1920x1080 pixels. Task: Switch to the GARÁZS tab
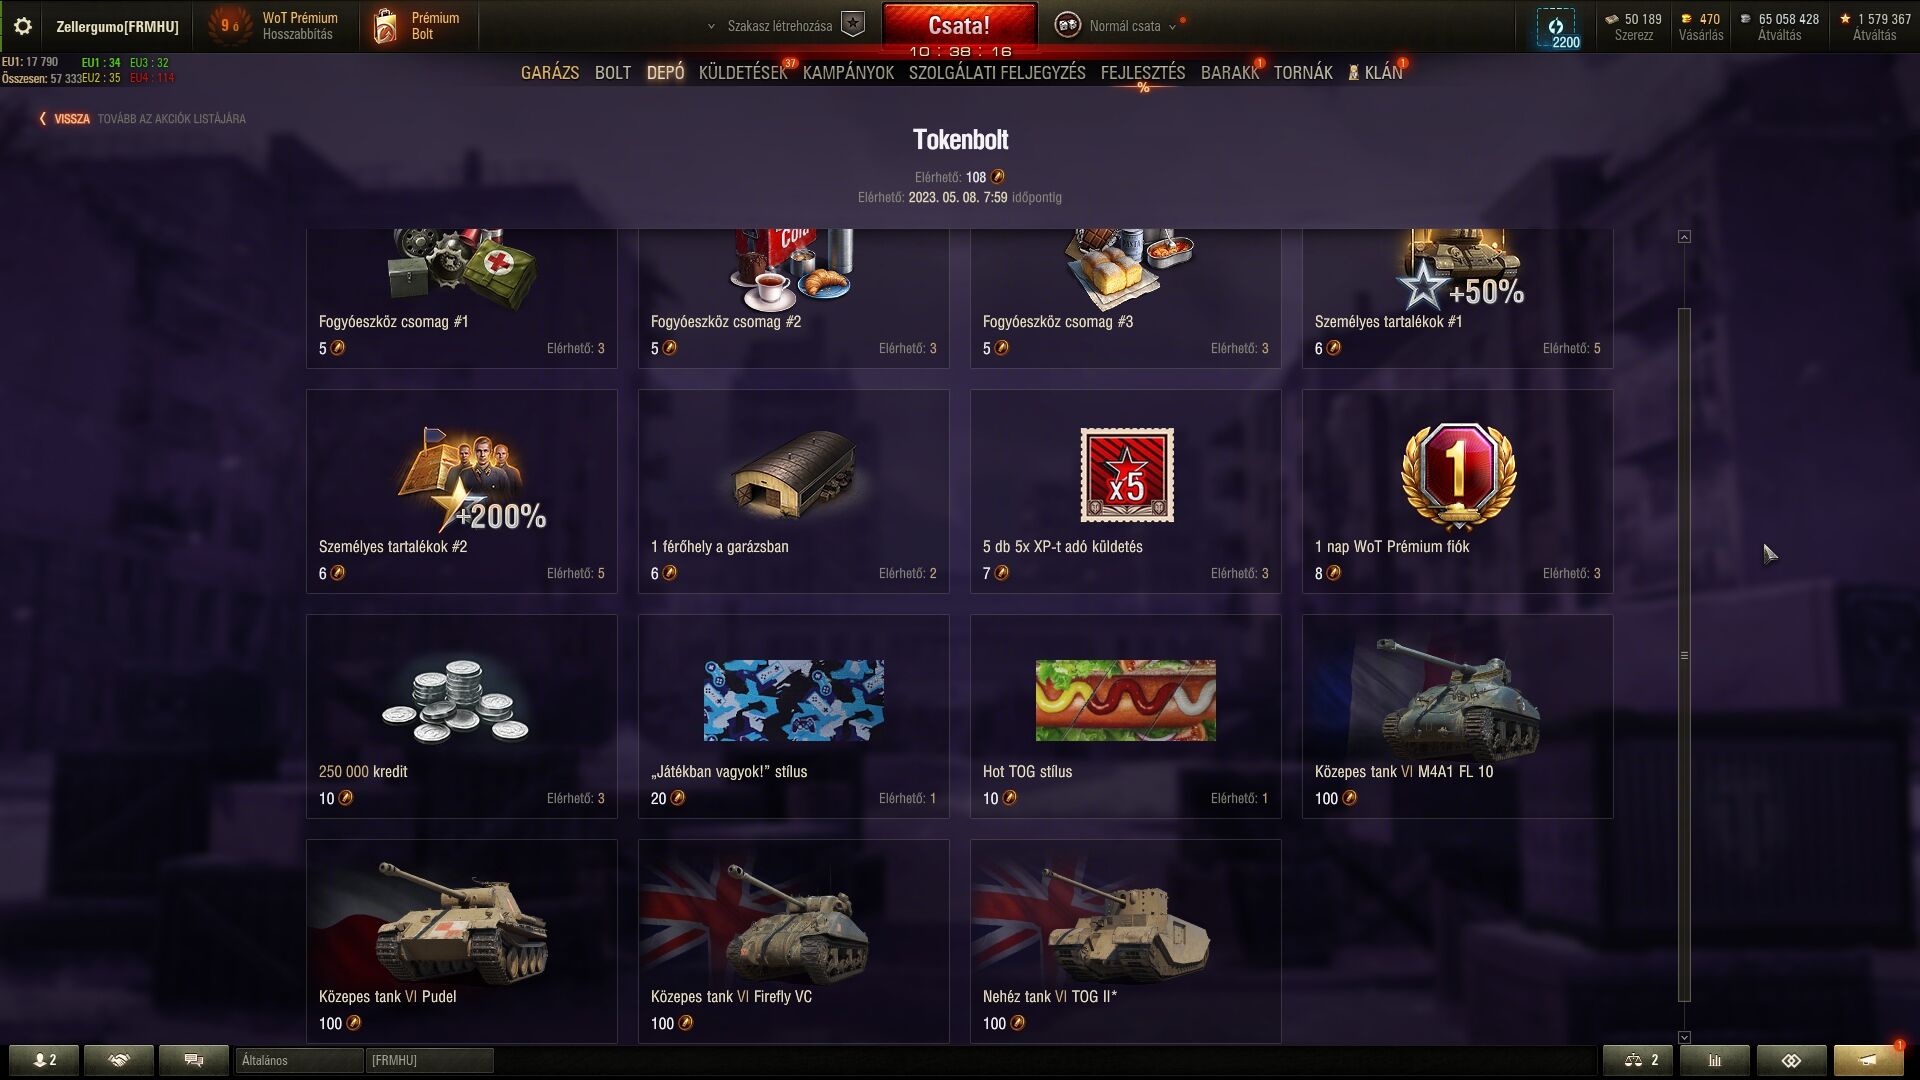tap(550, 73)
